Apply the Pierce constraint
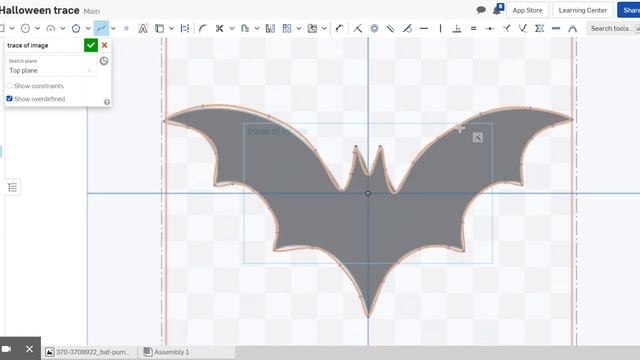Viewport: 640px width, 360px height. click(523, 28)
